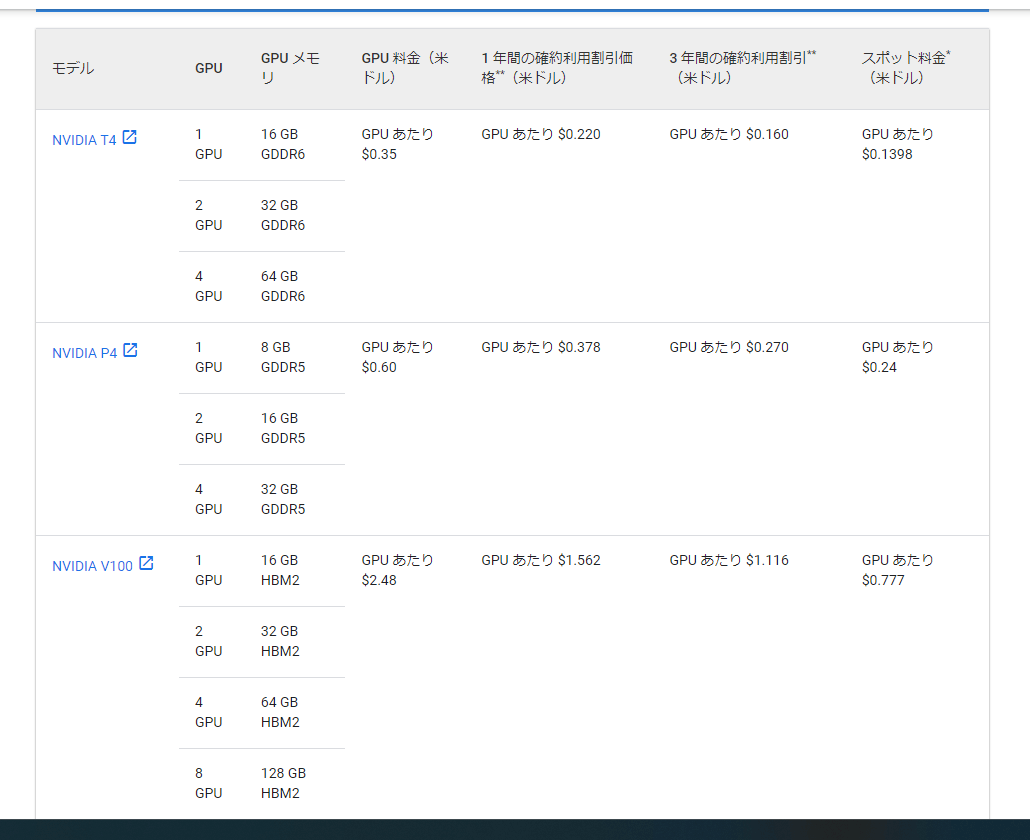Select P4 spot price $0.24
The image size is (1030, 840).
pyautogui.click(x=898, y=357)
